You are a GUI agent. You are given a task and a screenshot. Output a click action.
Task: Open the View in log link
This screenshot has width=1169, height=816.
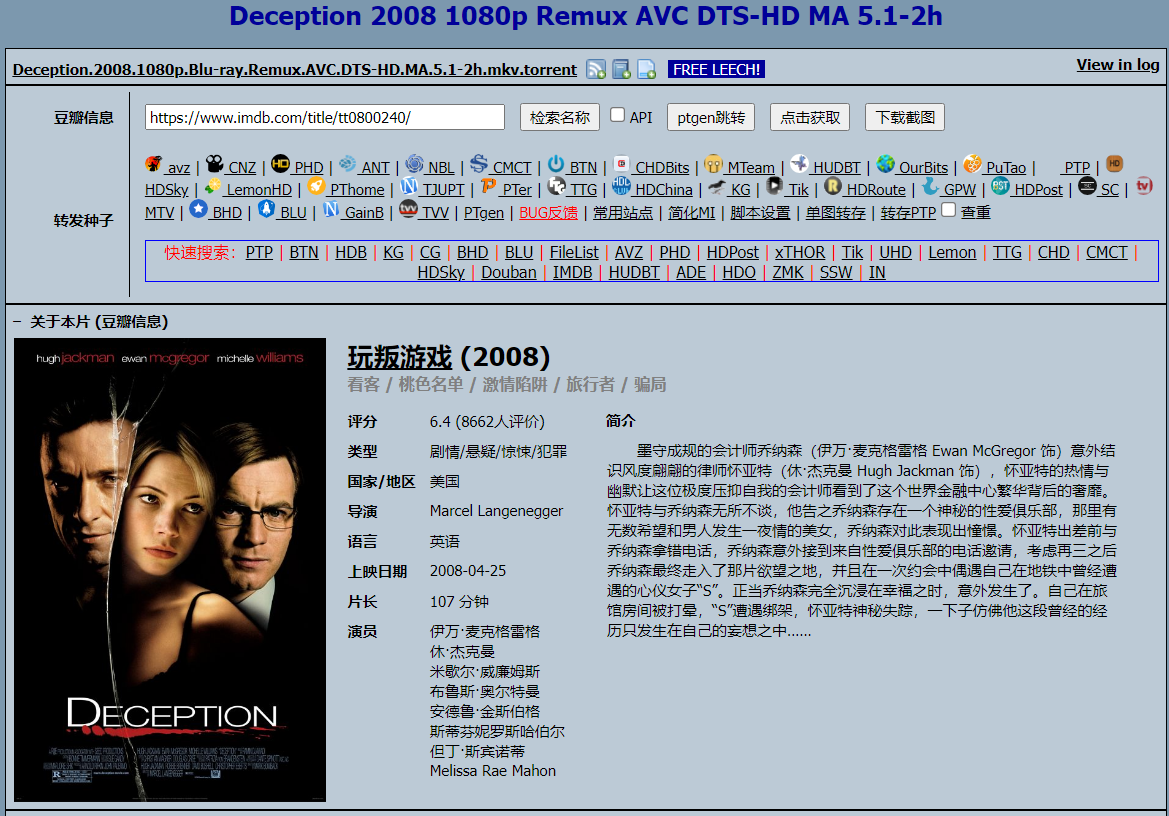tap(1118, 65)
